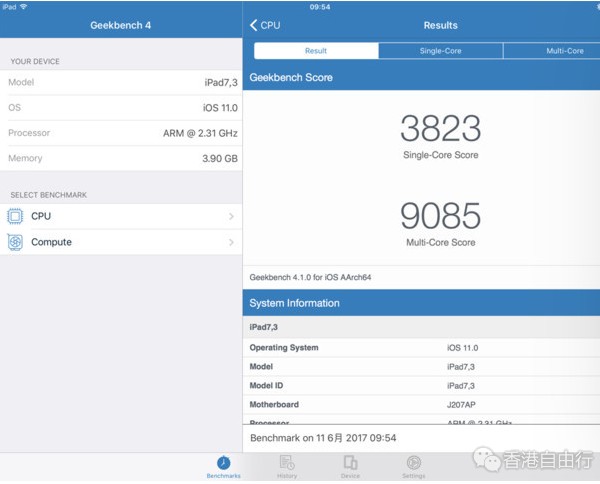Tap the Model ID row
The width and height of the screenshot is (600, 484).
[421, 386]
